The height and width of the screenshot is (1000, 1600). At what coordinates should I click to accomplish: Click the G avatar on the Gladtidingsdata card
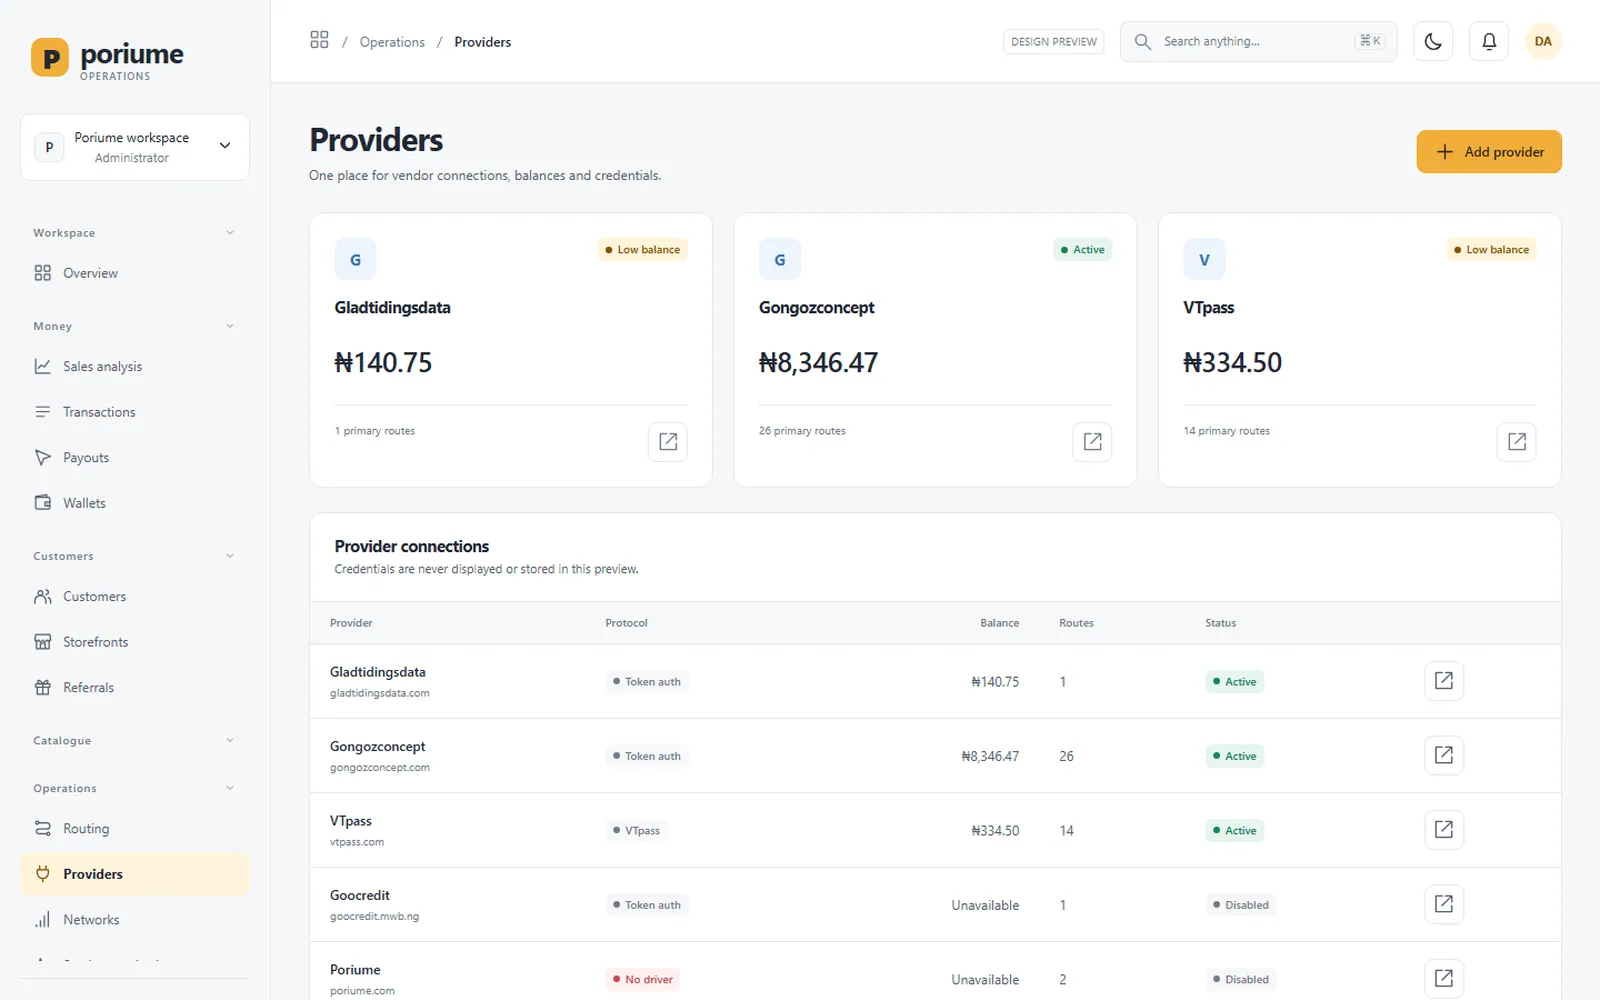coord(355,259)
